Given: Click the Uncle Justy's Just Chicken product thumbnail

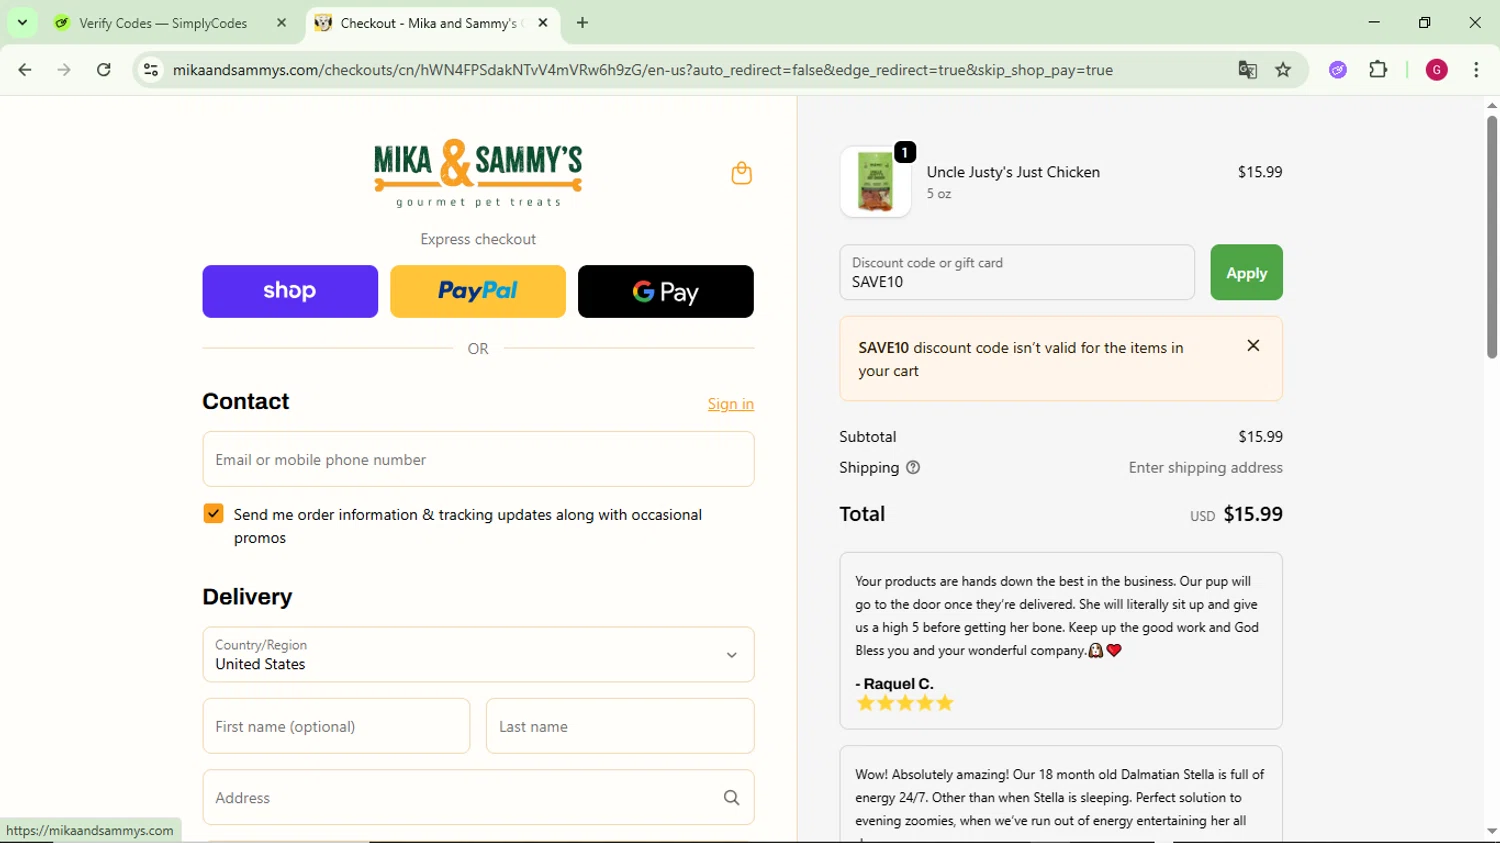Looking at the screenshot, I should point(876,182).
